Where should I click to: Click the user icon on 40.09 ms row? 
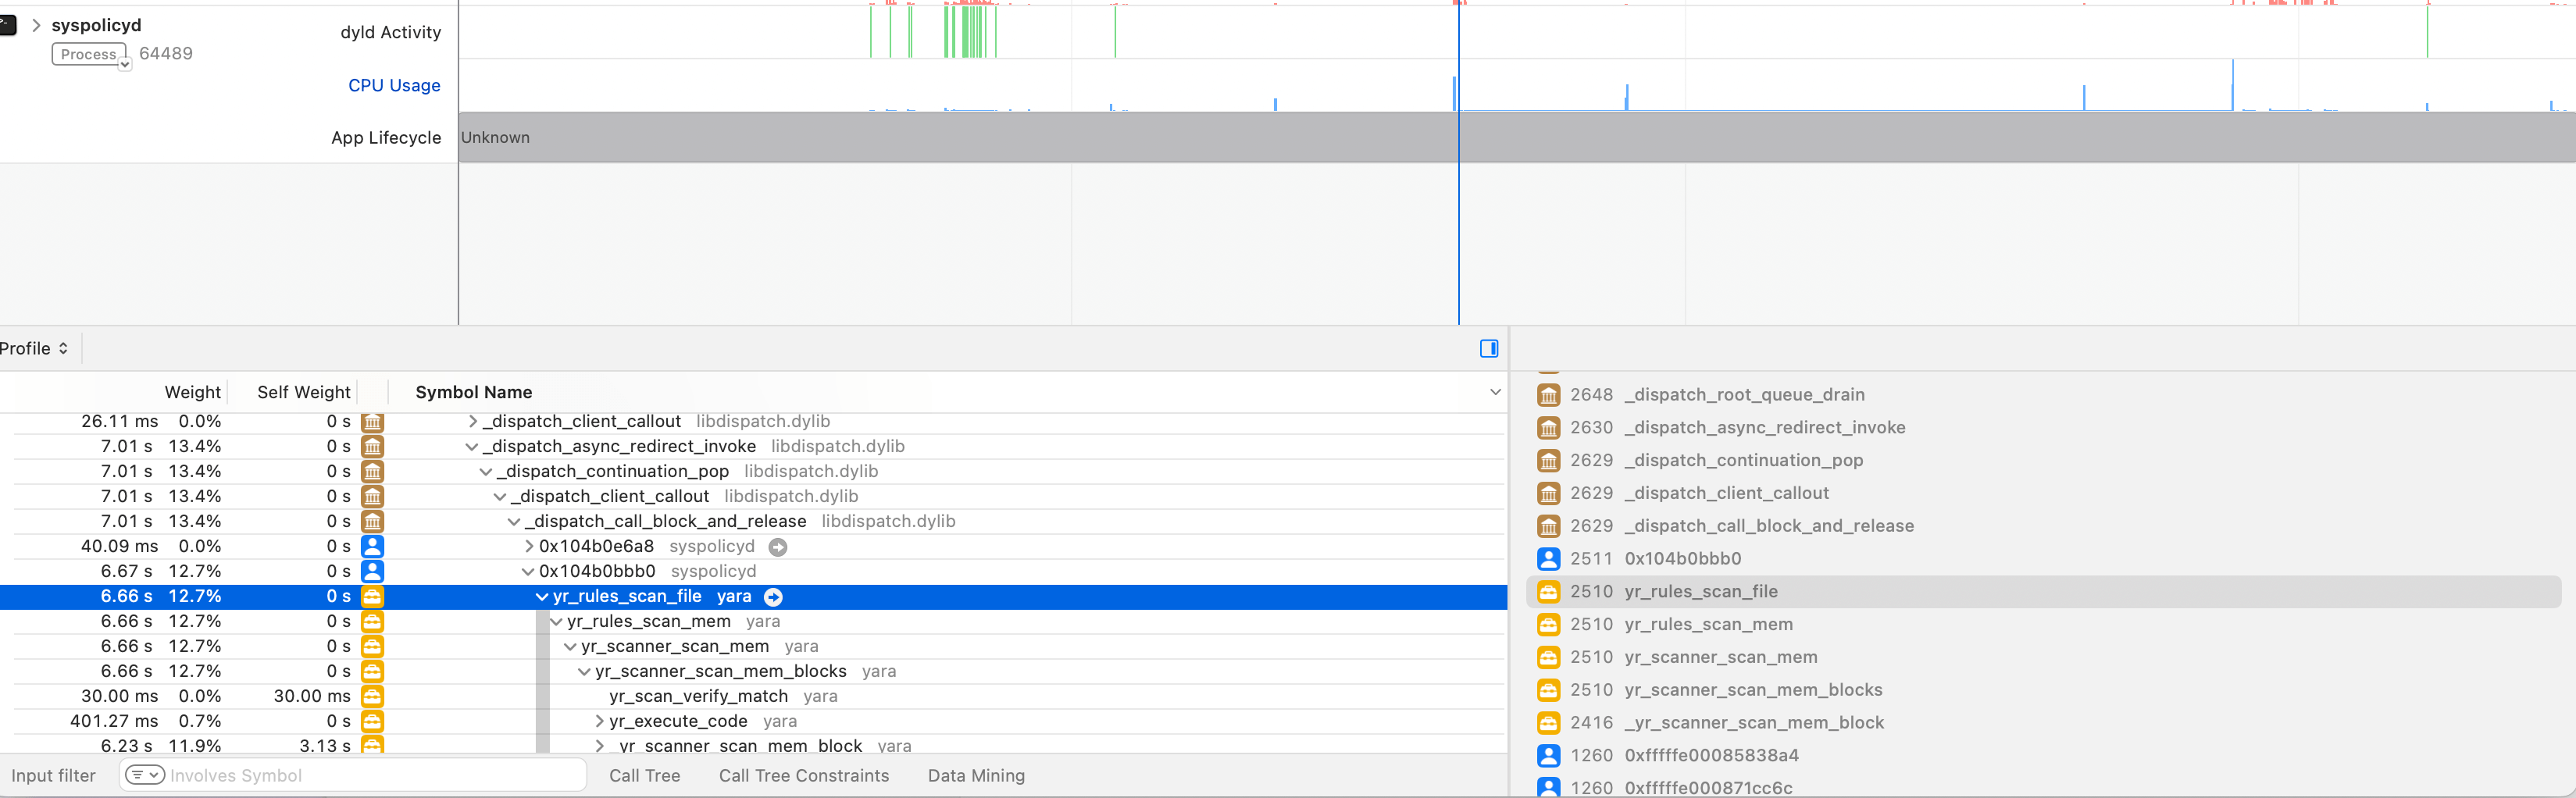tap(372, 546)
